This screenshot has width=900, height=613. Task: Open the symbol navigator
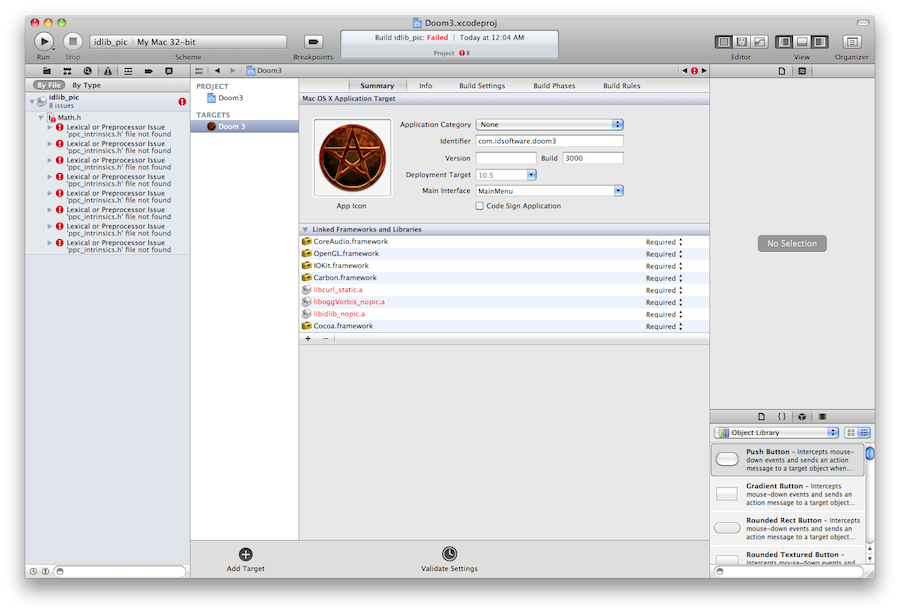67,71
